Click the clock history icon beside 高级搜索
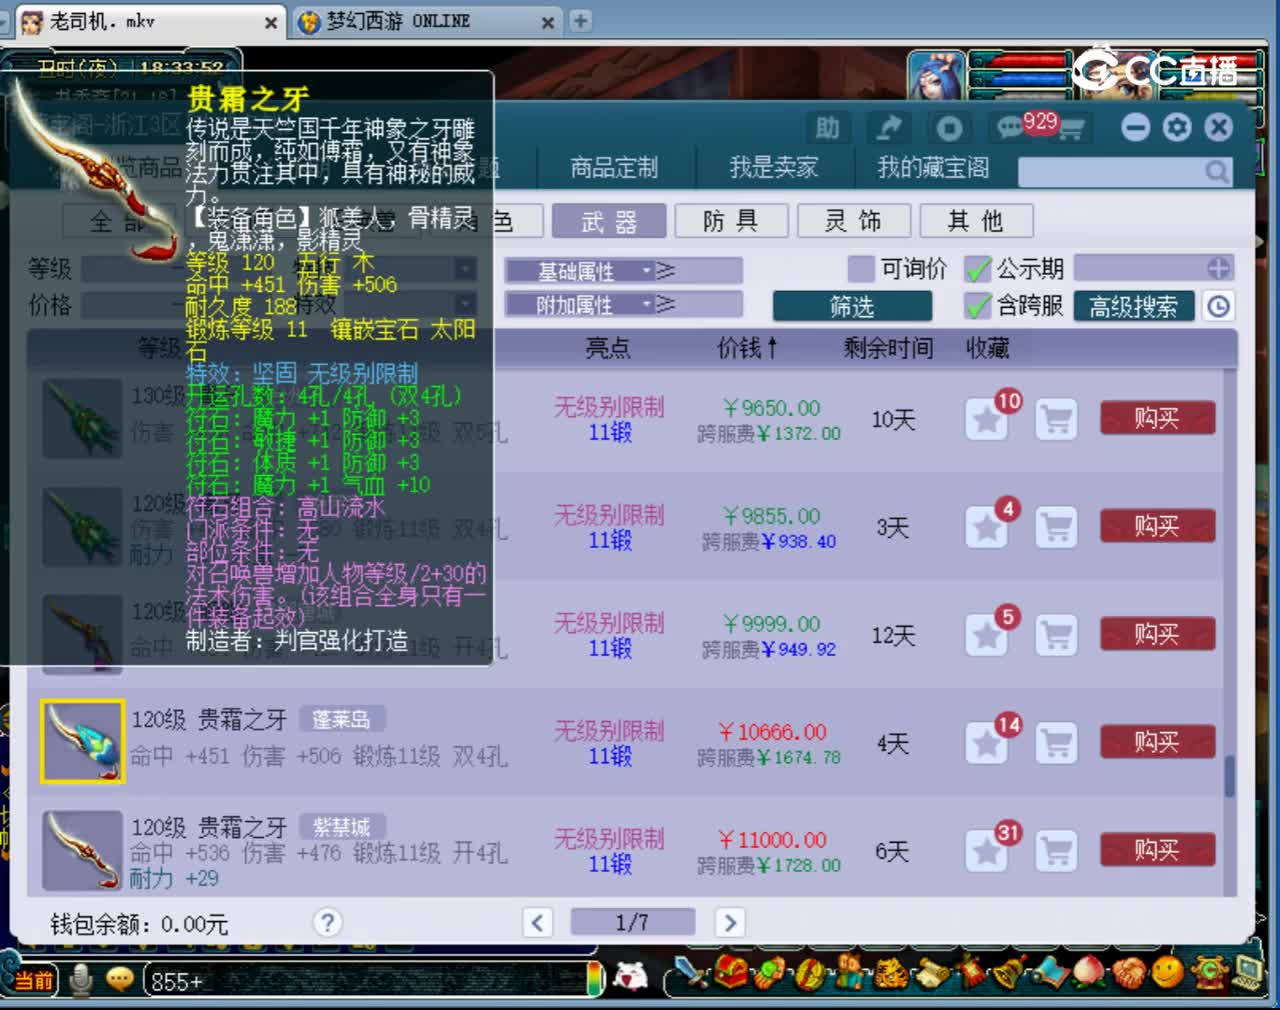This screenshot has height=1010, width=1280. (x=1218, y=306)
